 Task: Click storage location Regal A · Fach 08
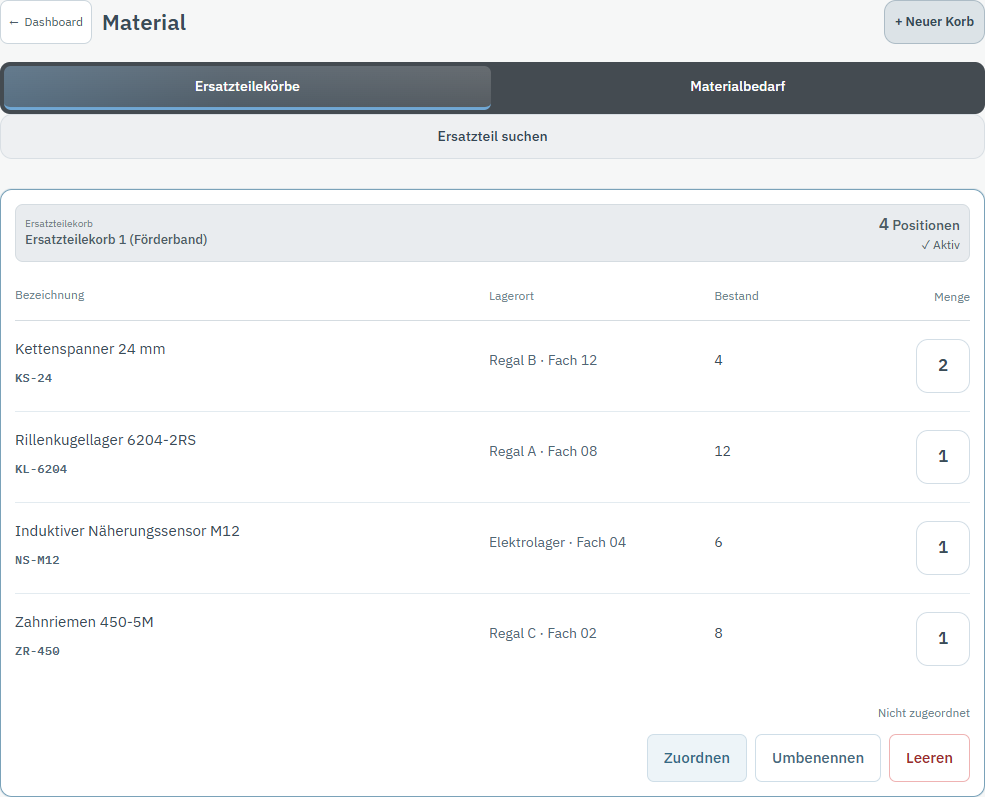point(543,452)
